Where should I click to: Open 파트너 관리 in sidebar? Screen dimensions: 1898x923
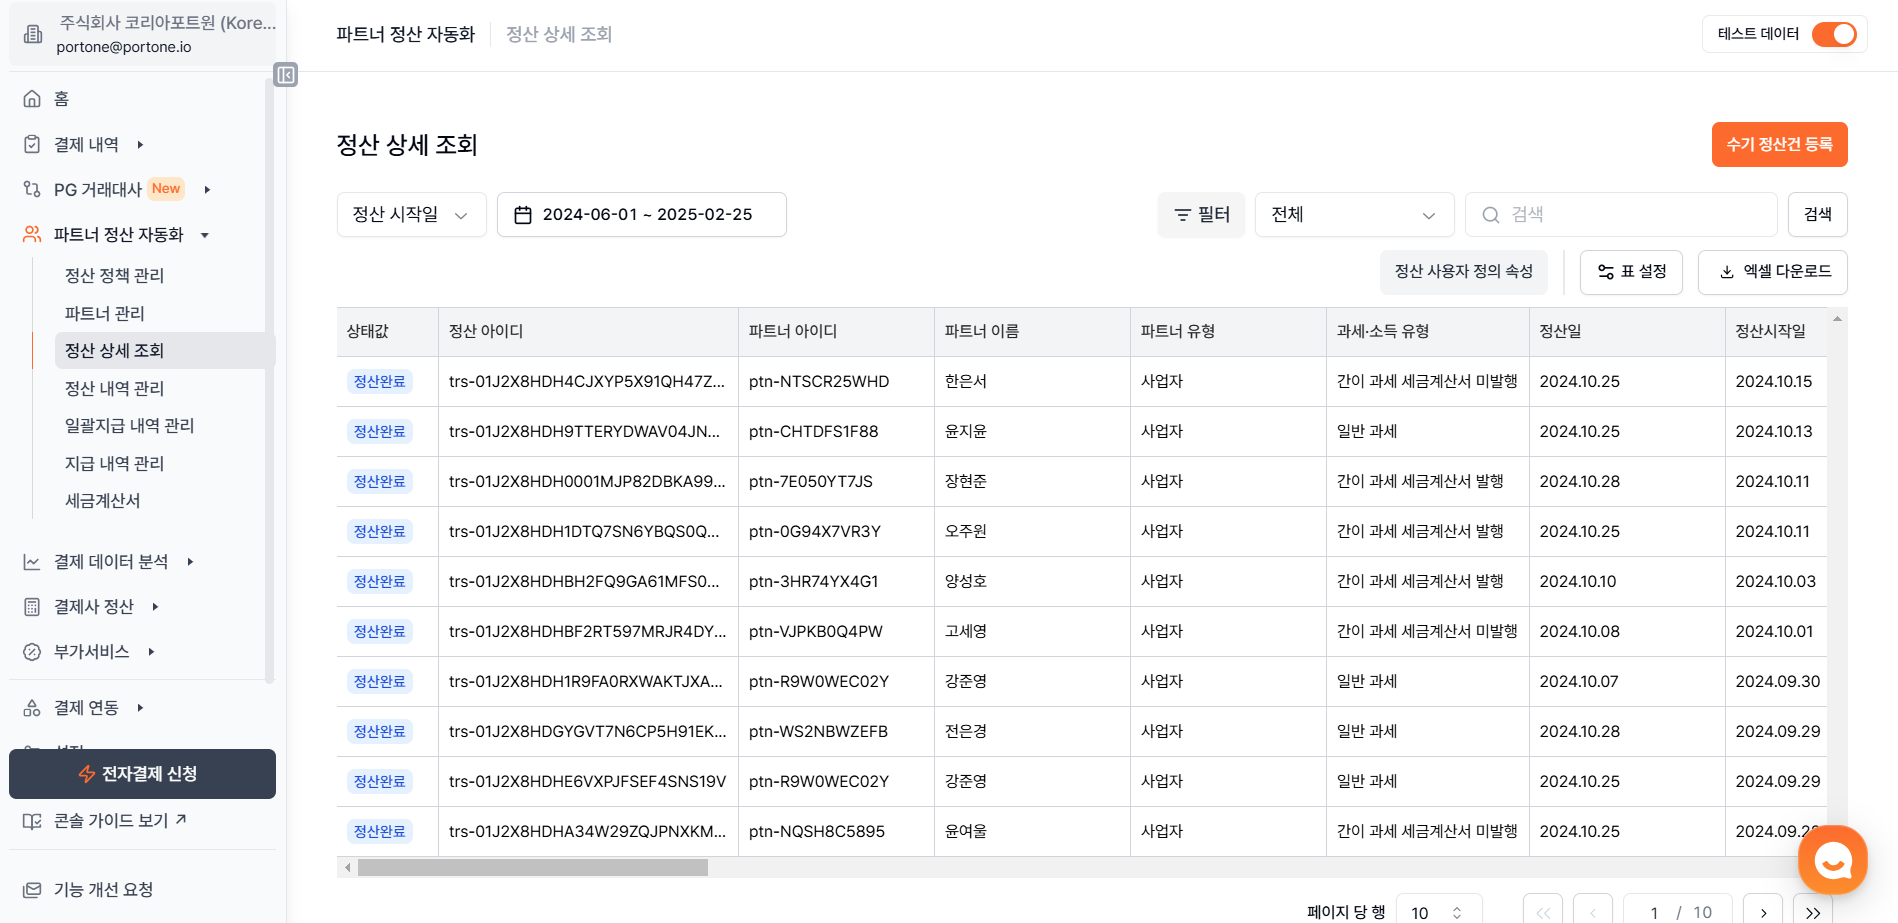click(105, 313)
